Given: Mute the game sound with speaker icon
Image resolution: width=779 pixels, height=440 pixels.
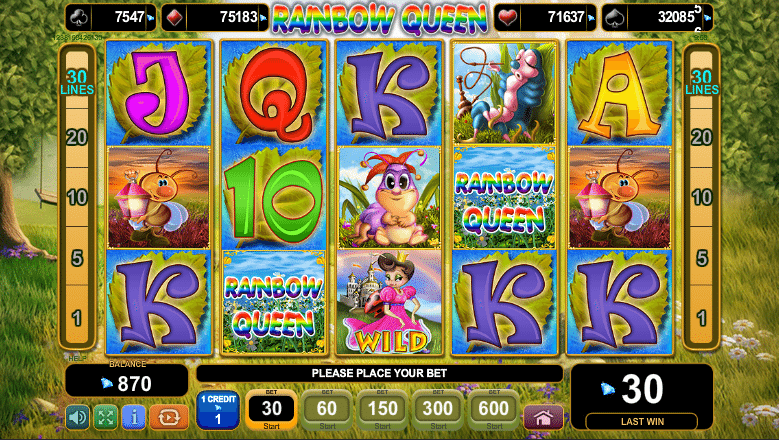Looking at the screenshot, I should 78,417.
